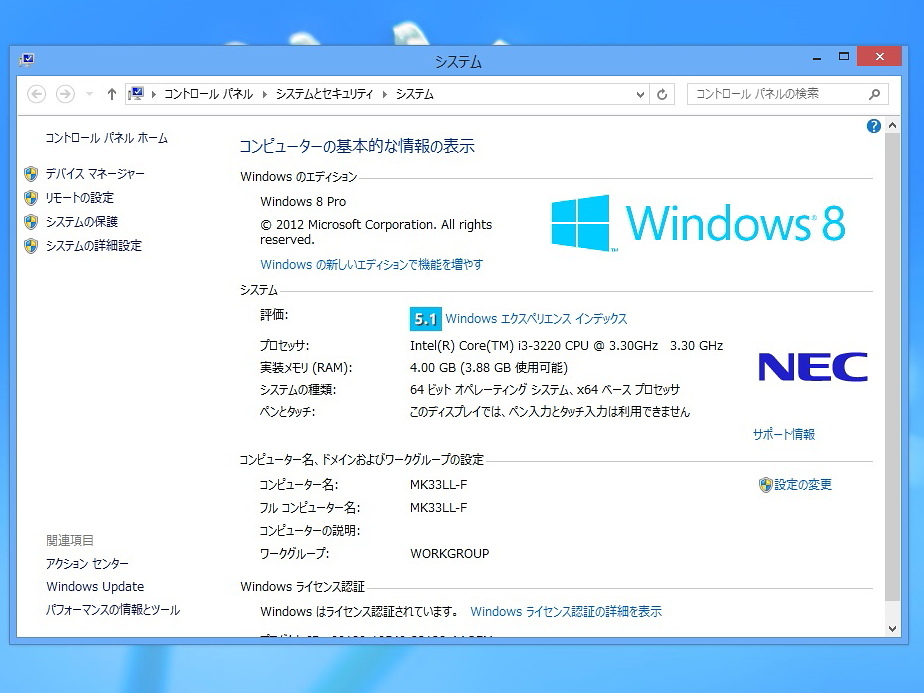Open パフォーマンスの情報とツール link

point(113,610)
